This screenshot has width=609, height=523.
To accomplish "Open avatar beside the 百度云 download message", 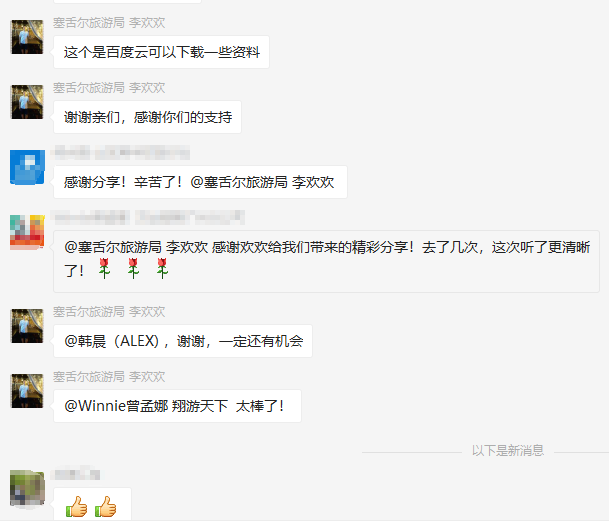I will (27, 37).
